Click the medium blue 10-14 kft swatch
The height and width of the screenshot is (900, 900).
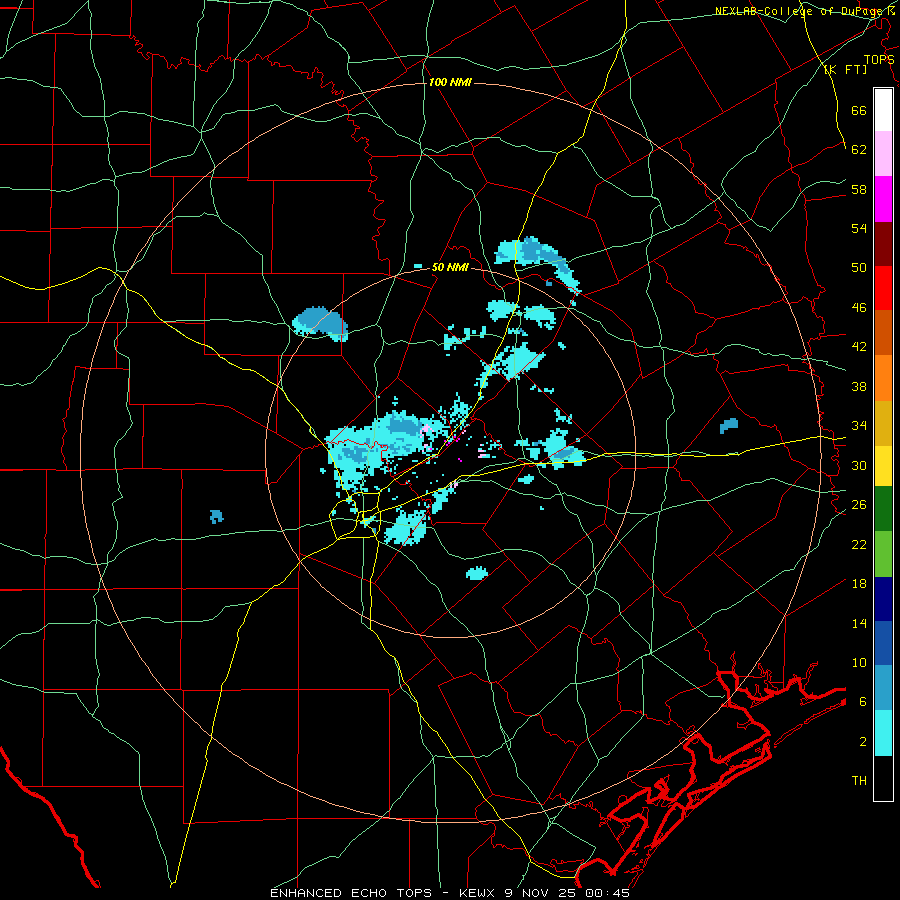(883, 643)
